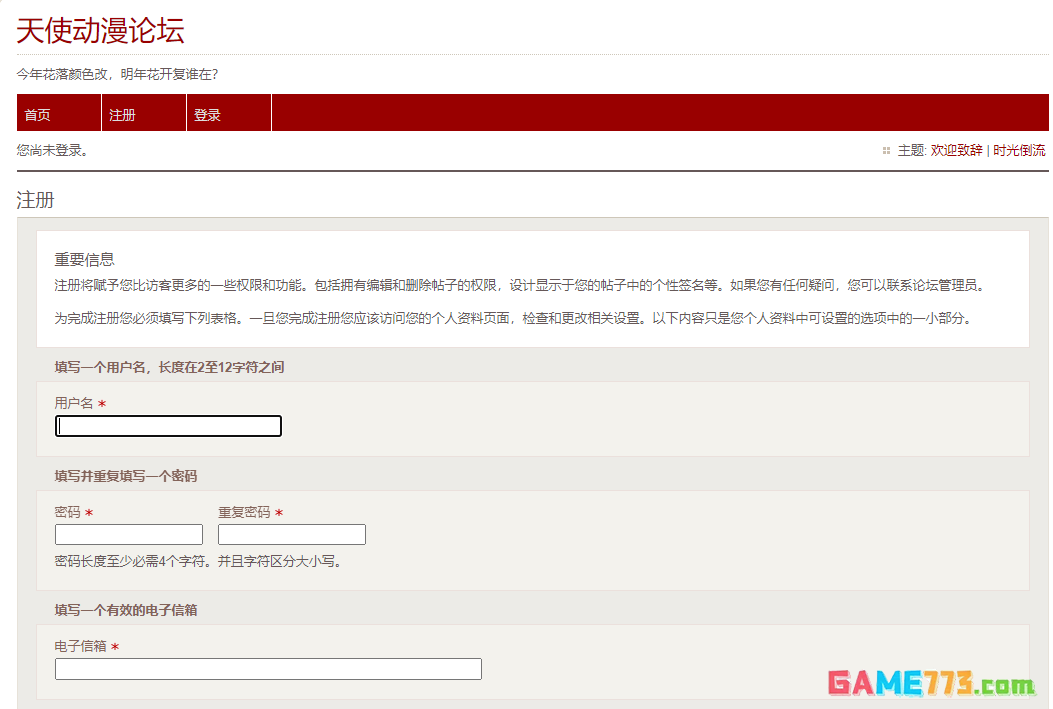
Task: Click the 您尚未登录 status text
Action: (x=53, y=151)
